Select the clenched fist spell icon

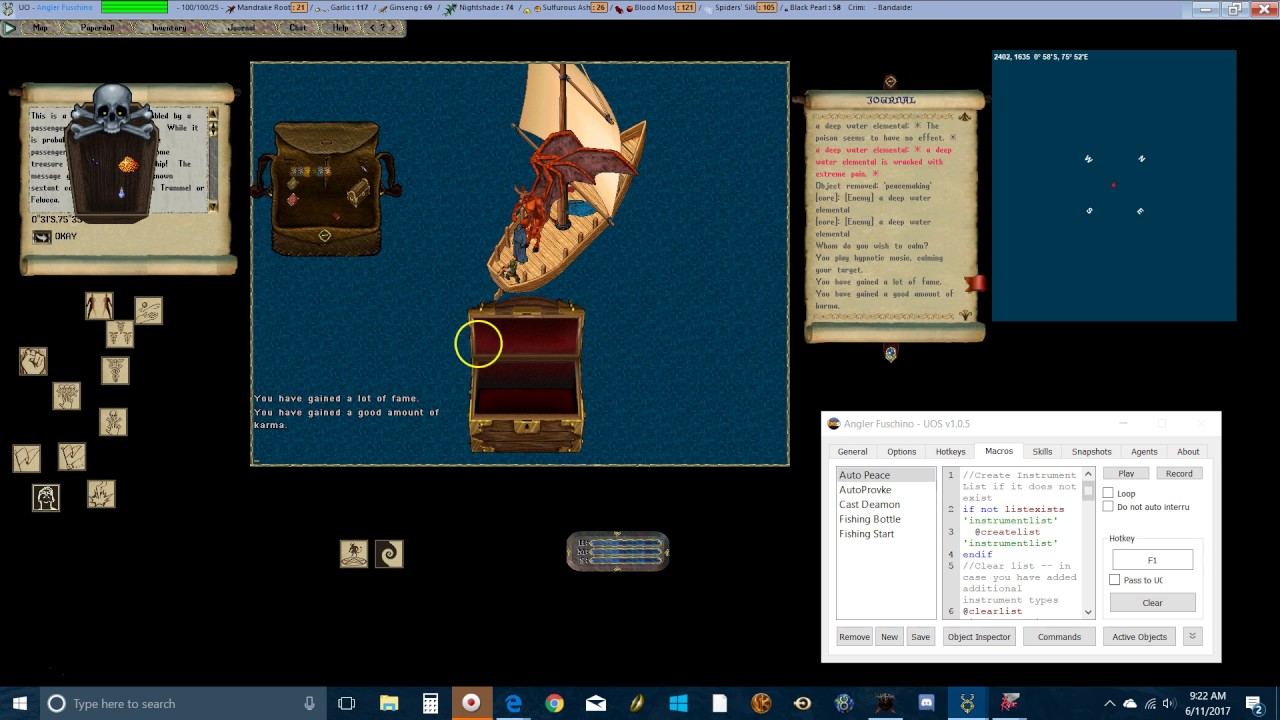coord(33,362)
